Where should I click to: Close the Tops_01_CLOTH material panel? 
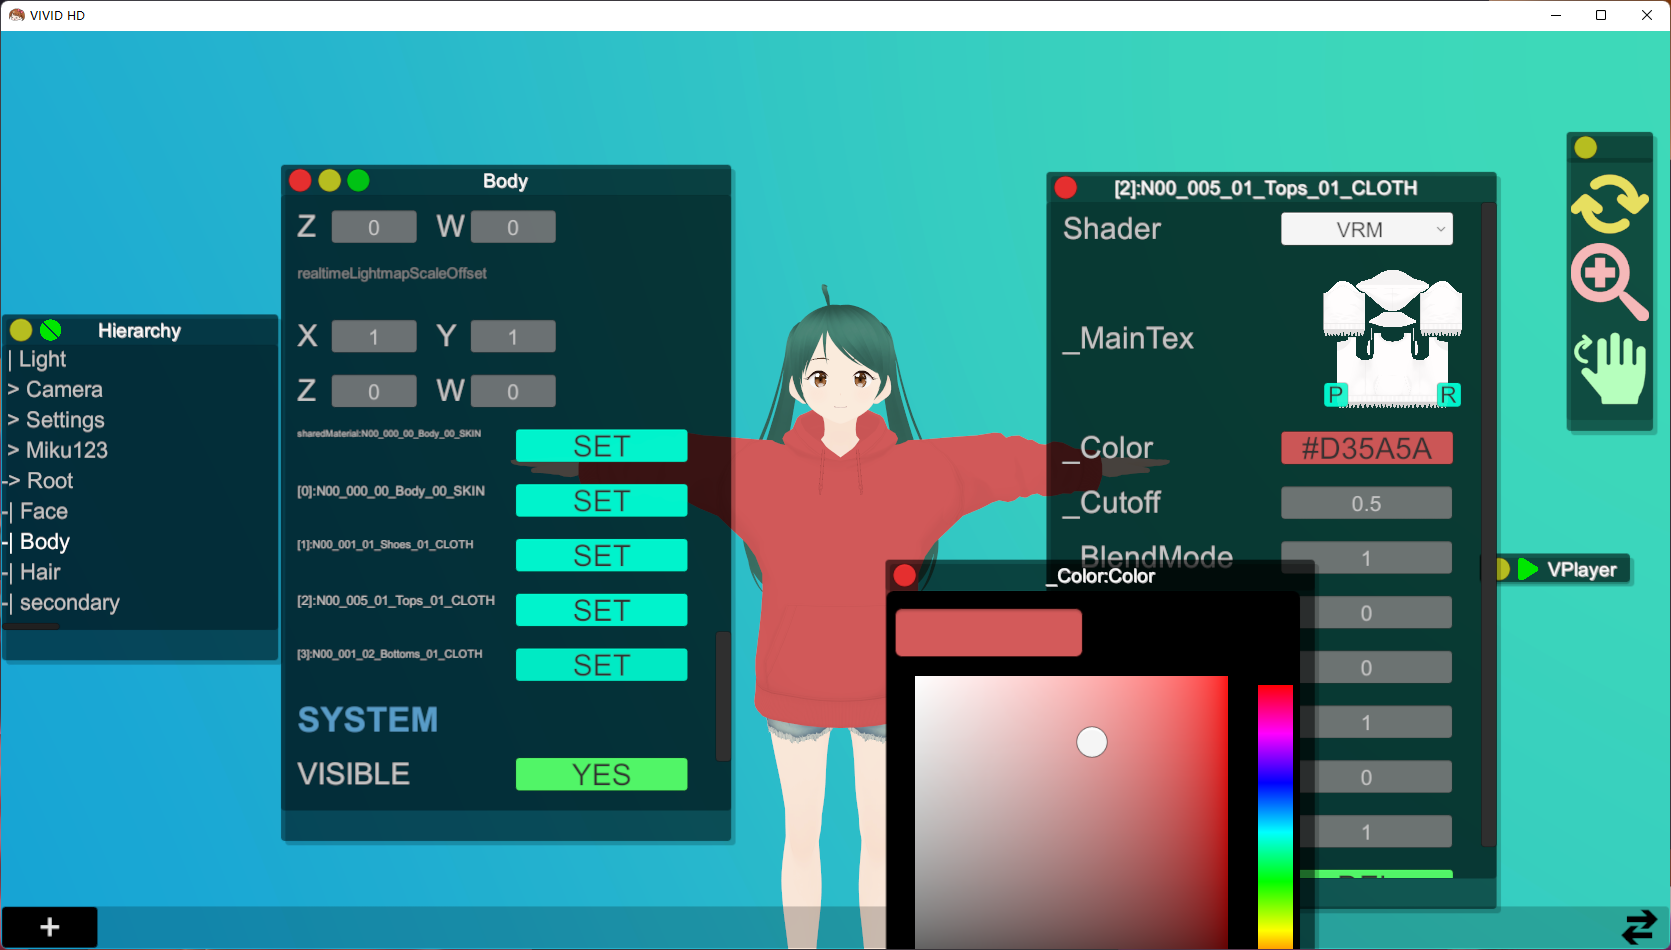[x=1066, y=188]
